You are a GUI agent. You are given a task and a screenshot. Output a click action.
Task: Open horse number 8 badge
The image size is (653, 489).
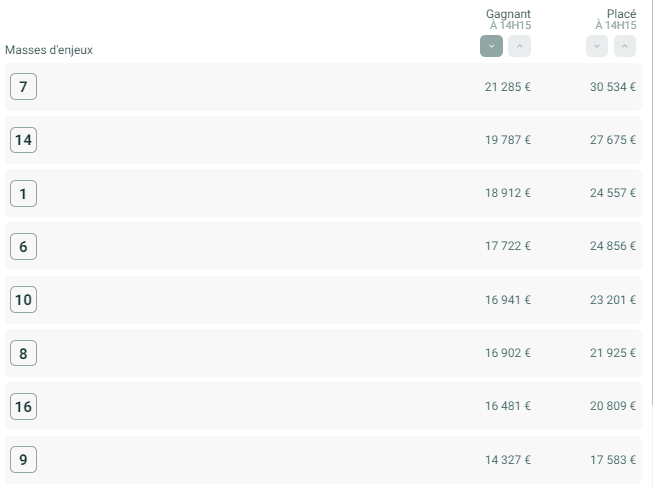tap(23, 353)
